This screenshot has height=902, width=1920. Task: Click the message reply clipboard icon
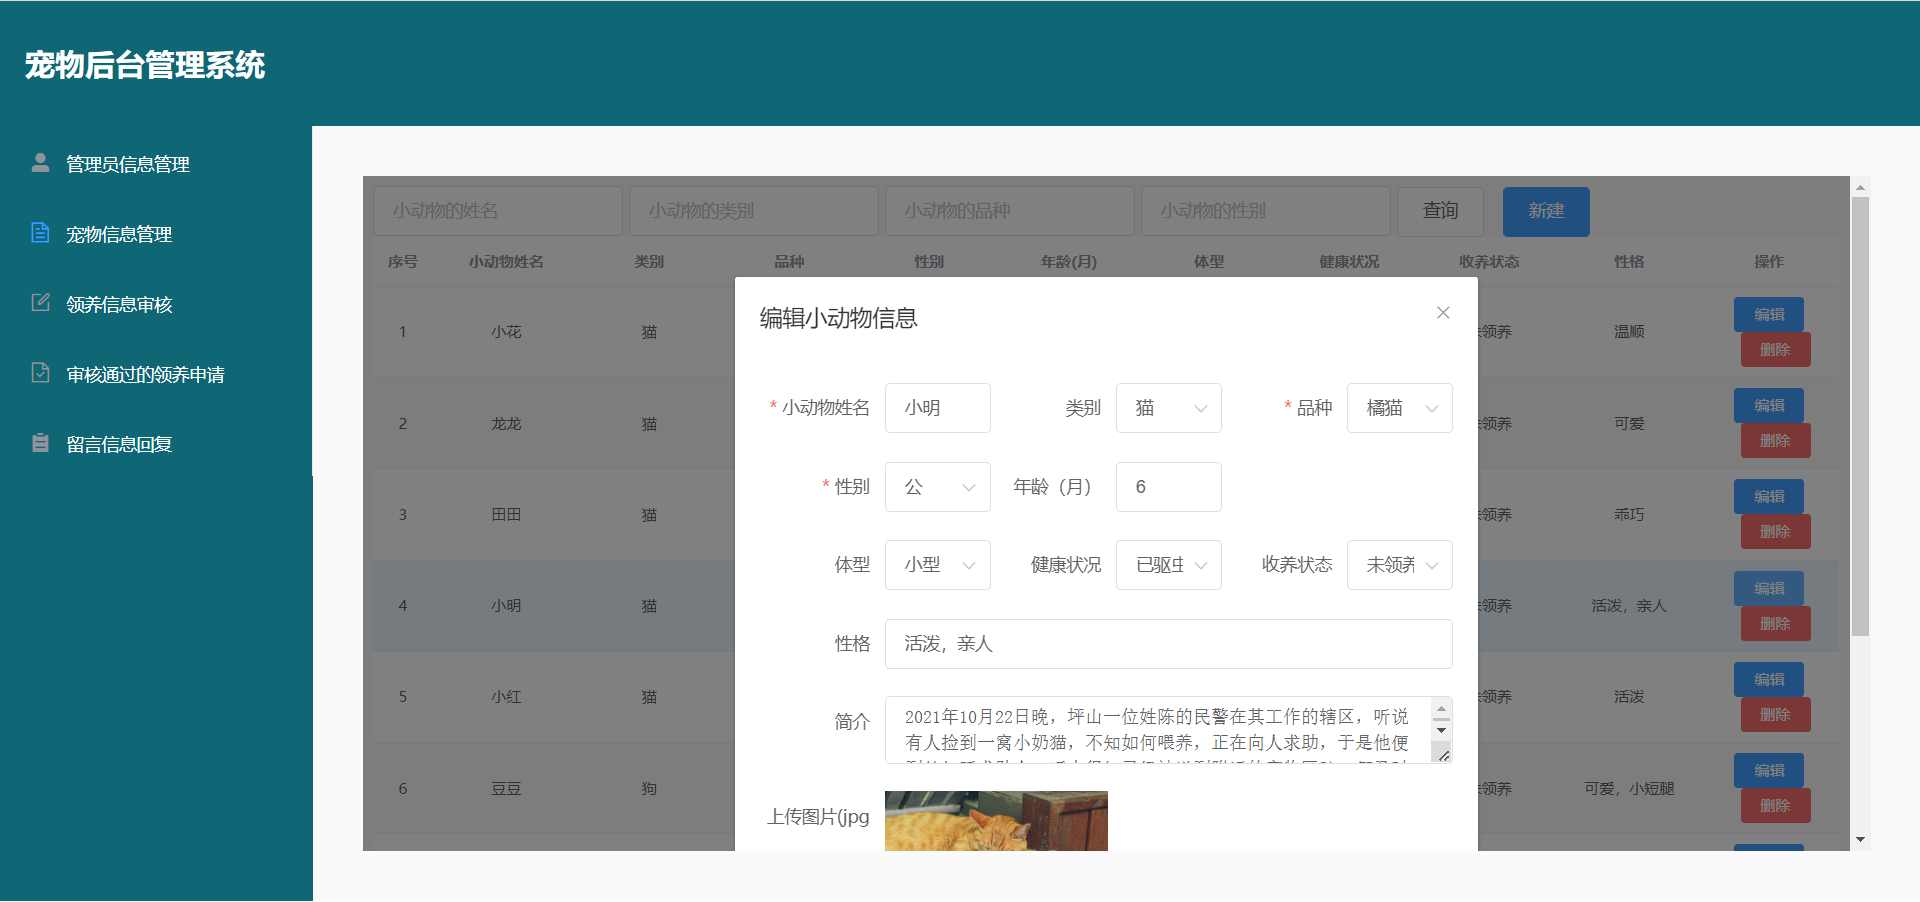(x=40, y=443)
